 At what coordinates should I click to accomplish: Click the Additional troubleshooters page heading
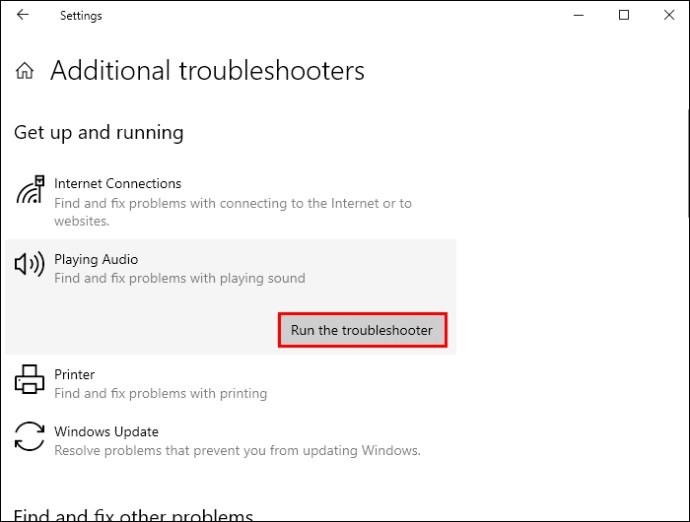[207, 70]
